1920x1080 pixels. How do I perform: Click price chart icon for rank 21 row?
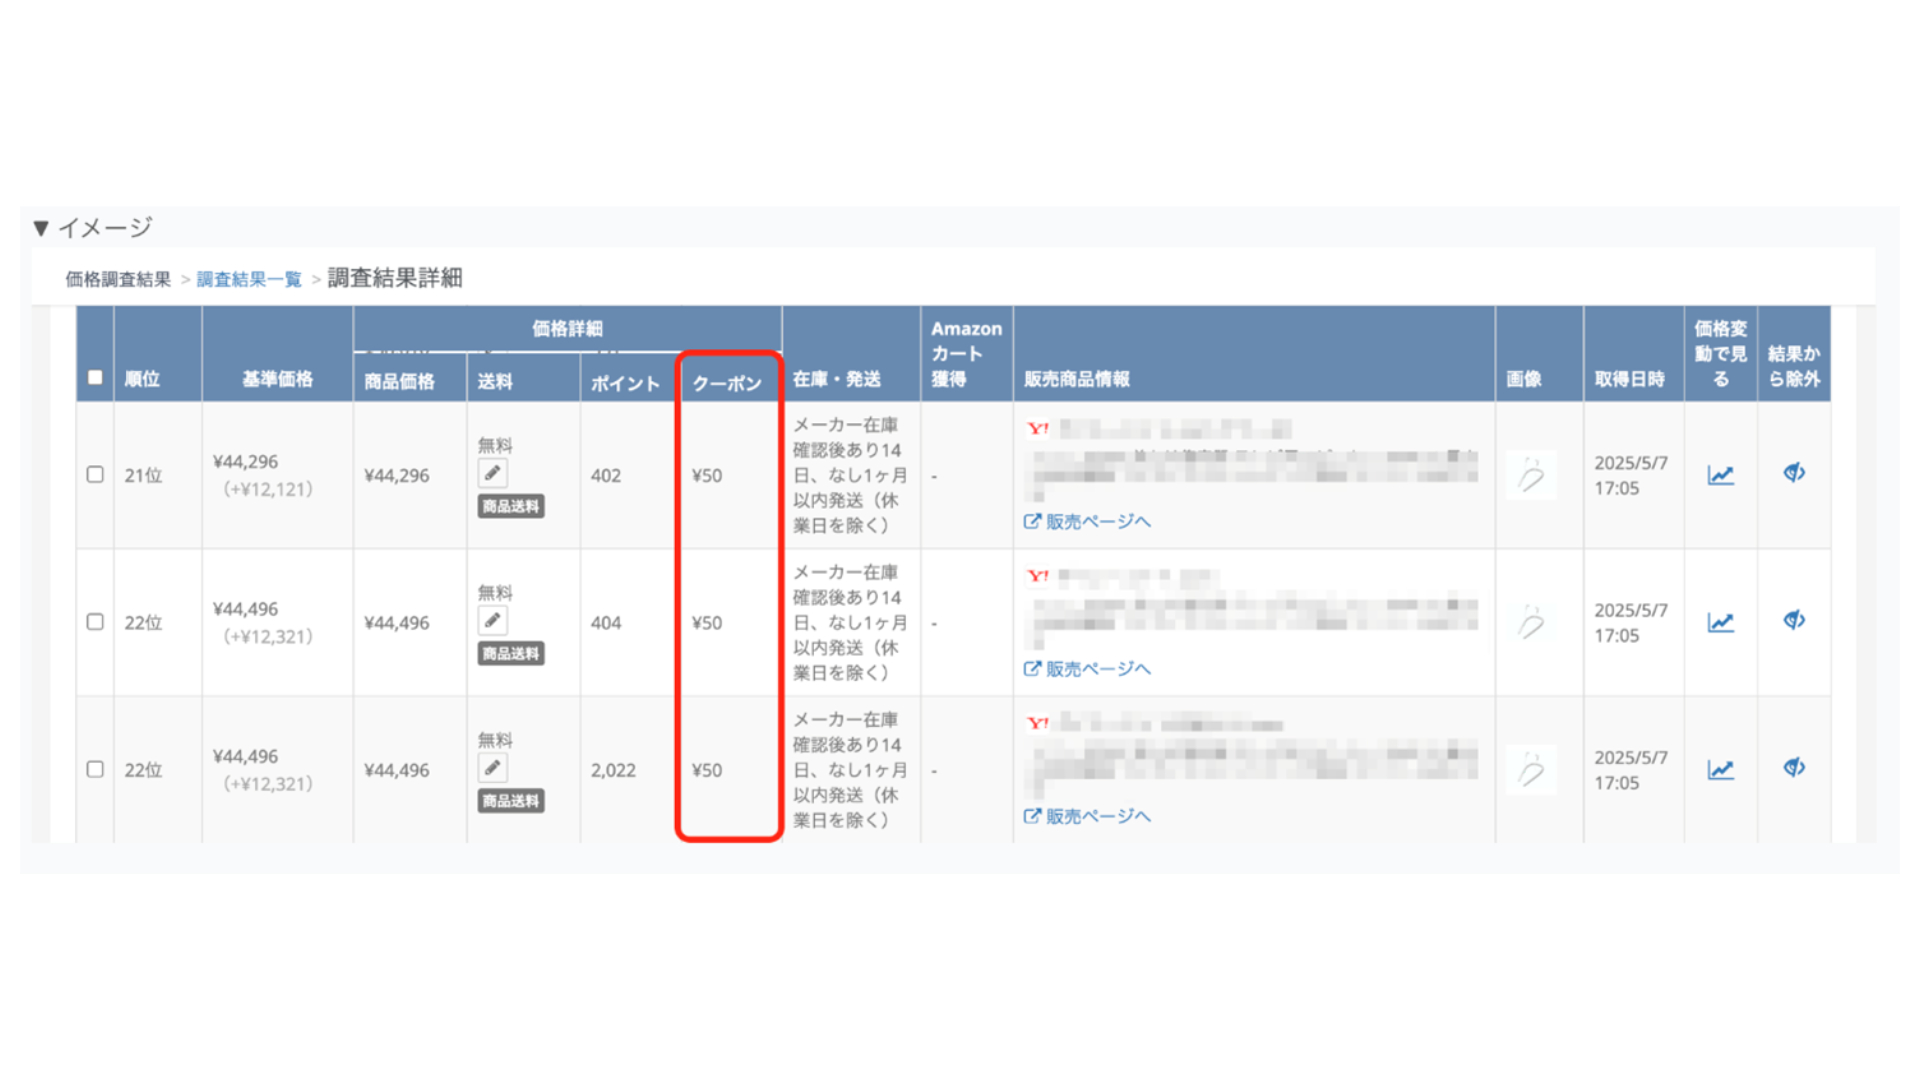pyautogui.click(x=1720, y=475)
